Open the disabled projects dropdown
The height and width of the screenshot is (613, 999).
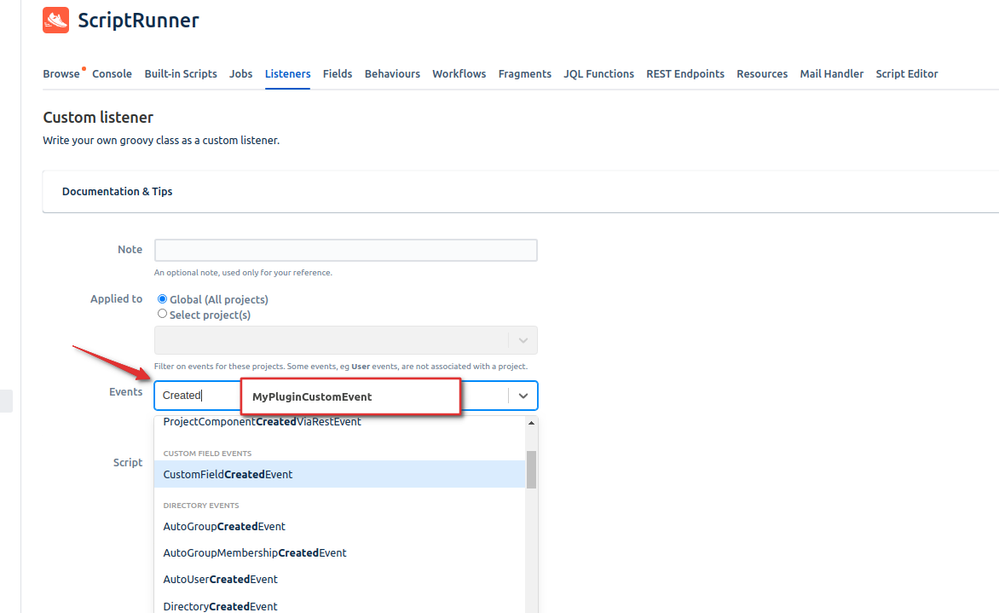click(x=346, y=340)
